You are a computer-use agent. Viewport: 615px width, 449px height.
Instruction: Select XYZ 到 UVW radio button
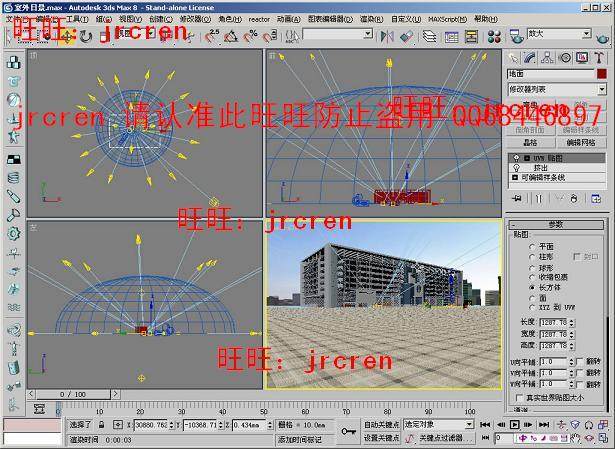532,307
